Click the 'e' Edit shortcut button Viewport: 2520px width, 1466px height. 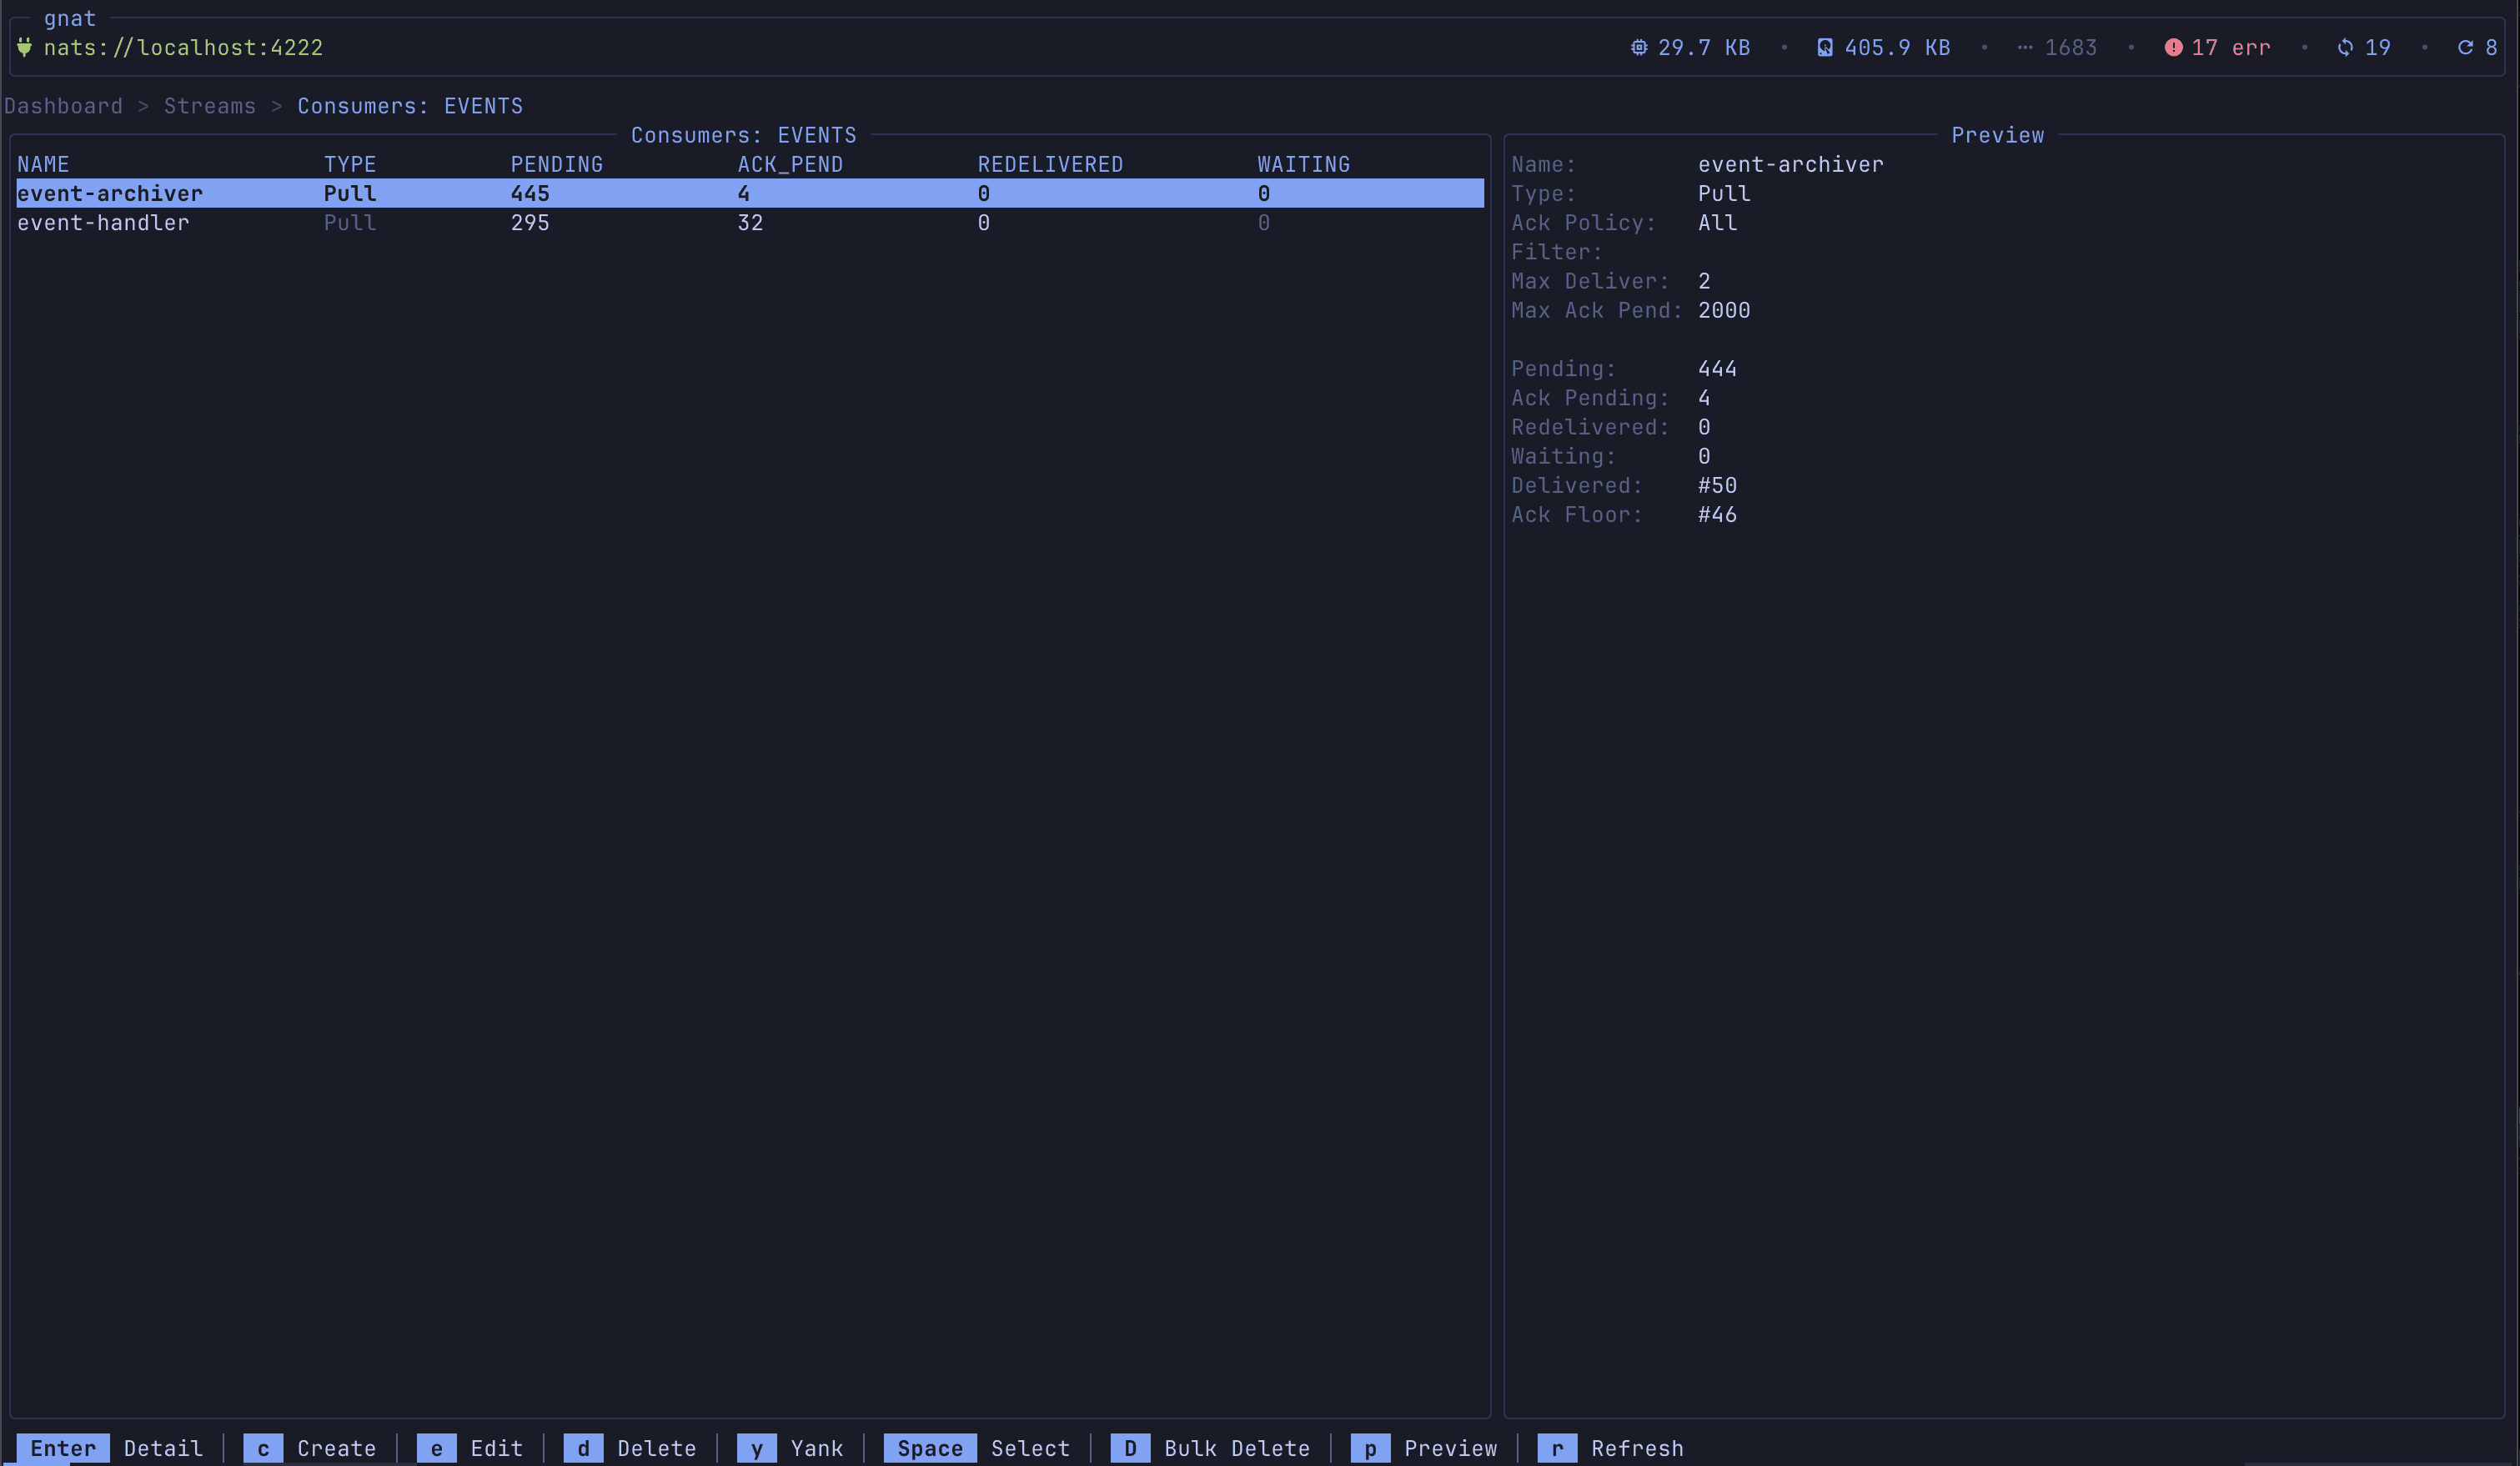[x=436, y=1448]
